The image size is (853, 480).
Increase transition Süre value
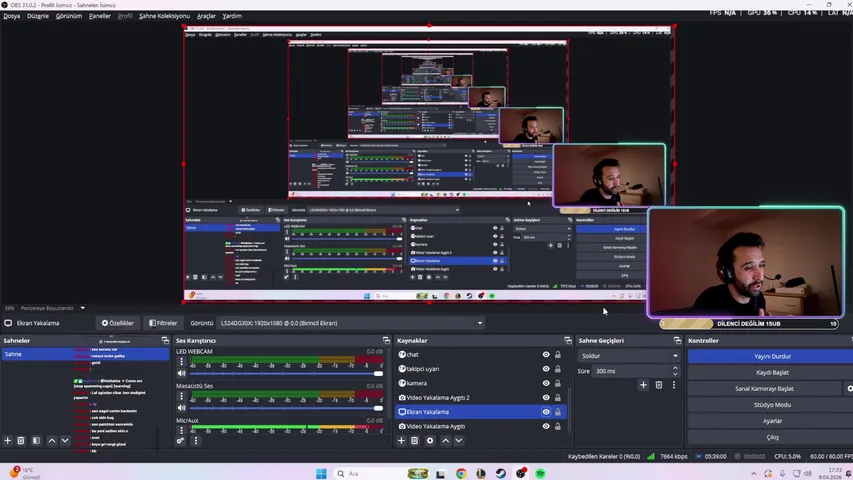[x=675, y=368]
